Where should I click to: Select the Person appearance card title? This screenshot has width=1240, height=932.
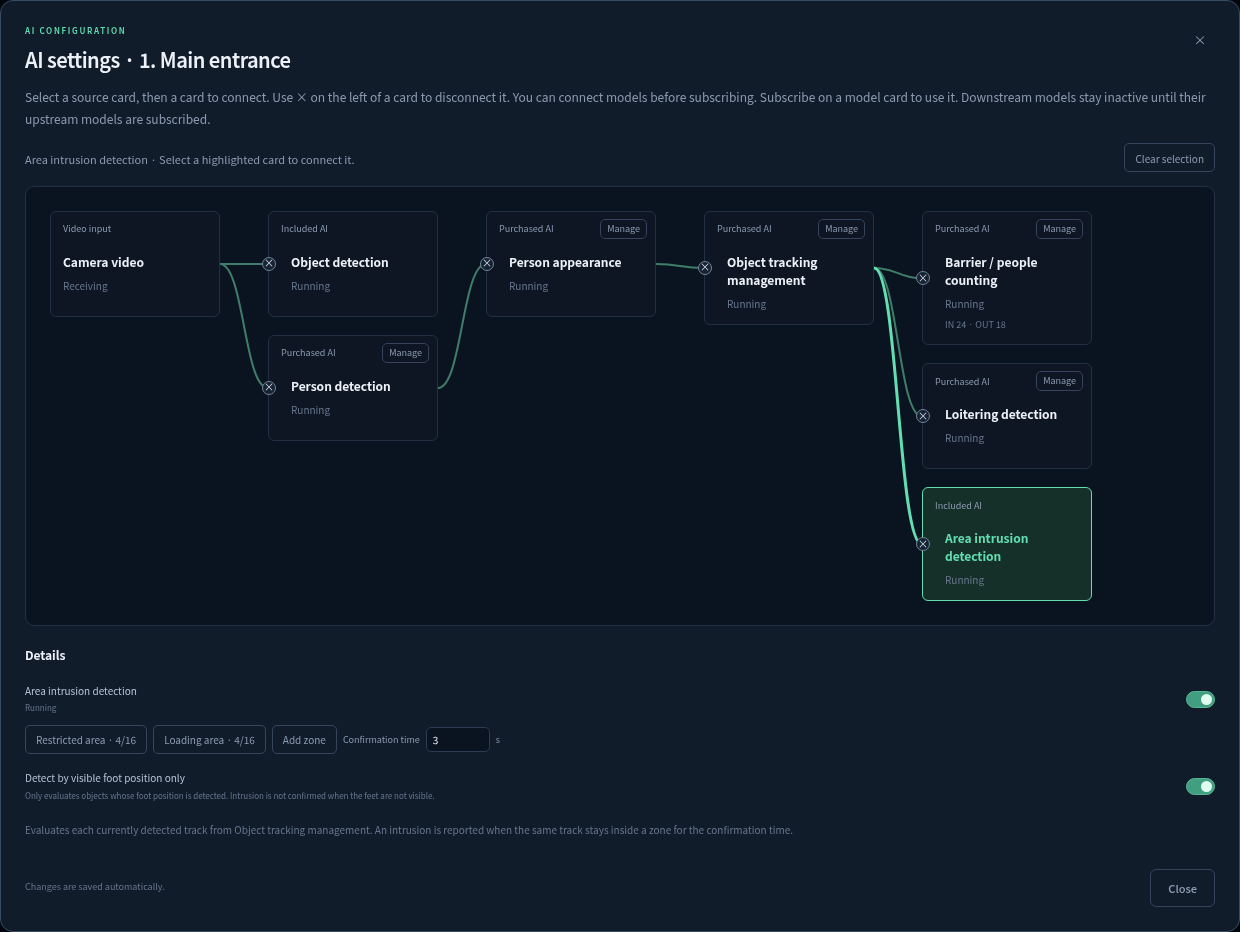coord(565,262)
